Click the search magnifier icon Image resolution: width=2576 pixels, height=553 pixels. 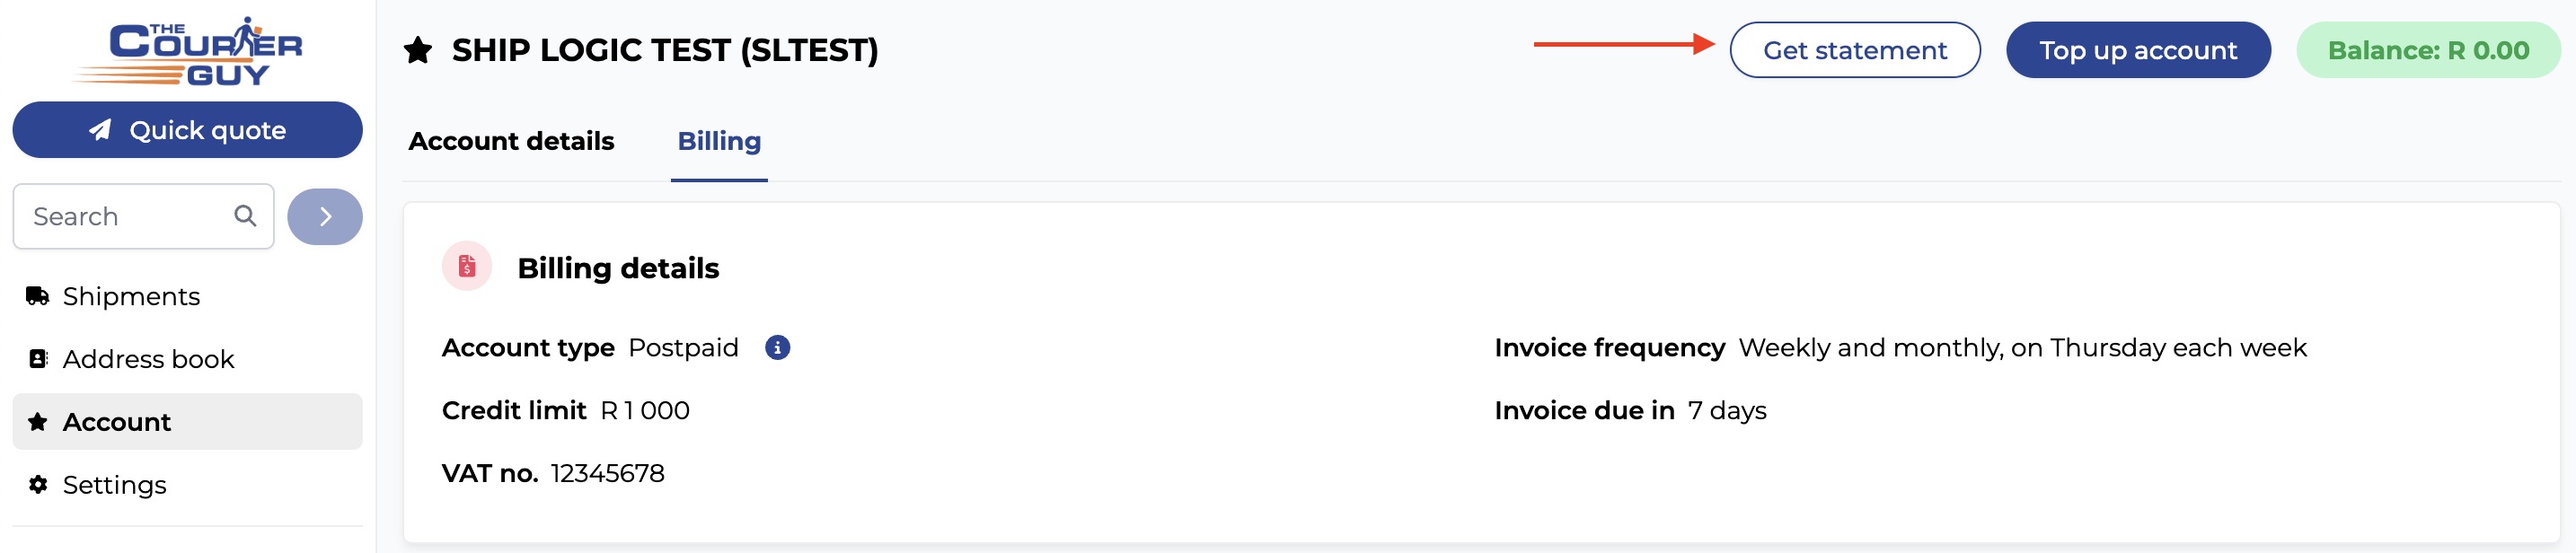pos(245,215)
